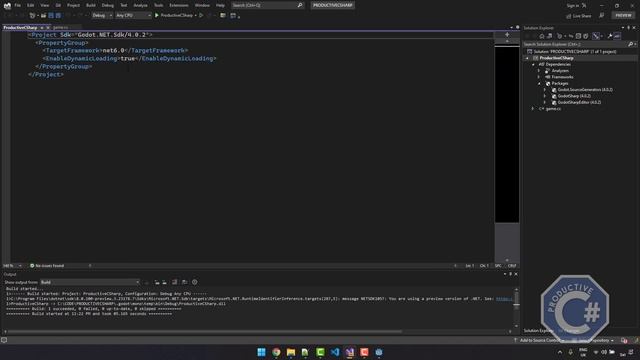The height and width of the screenshot is (360, 640).
Task: Open the View menu
Action: click(44, 5)
